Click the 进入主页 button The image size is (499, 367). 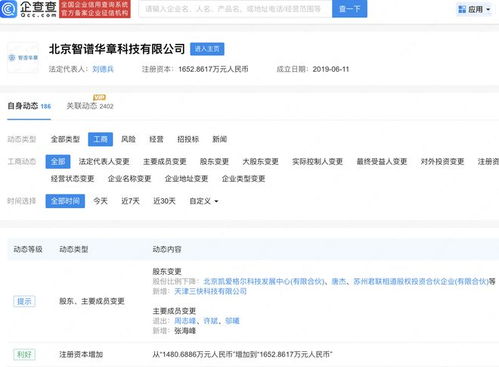point(207,49)
